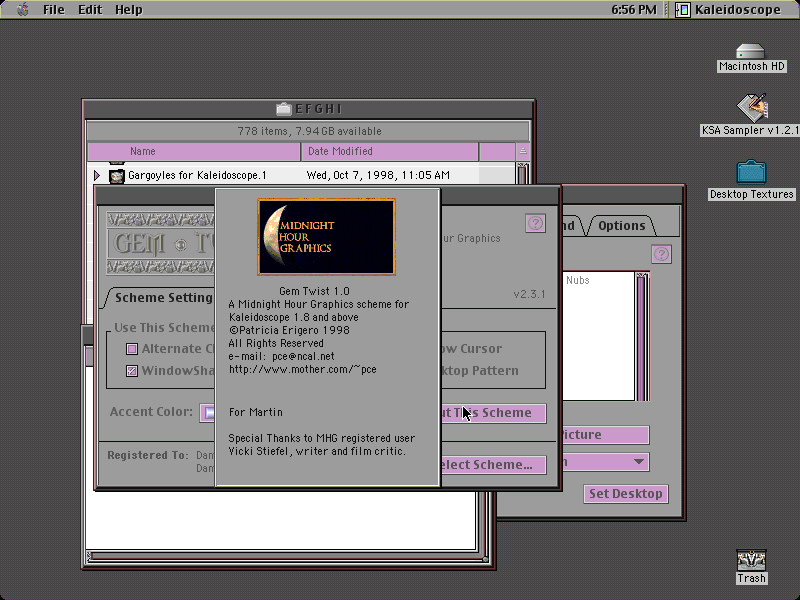Click the http://www.mother.com/~pce URL

tap(303, 369)
